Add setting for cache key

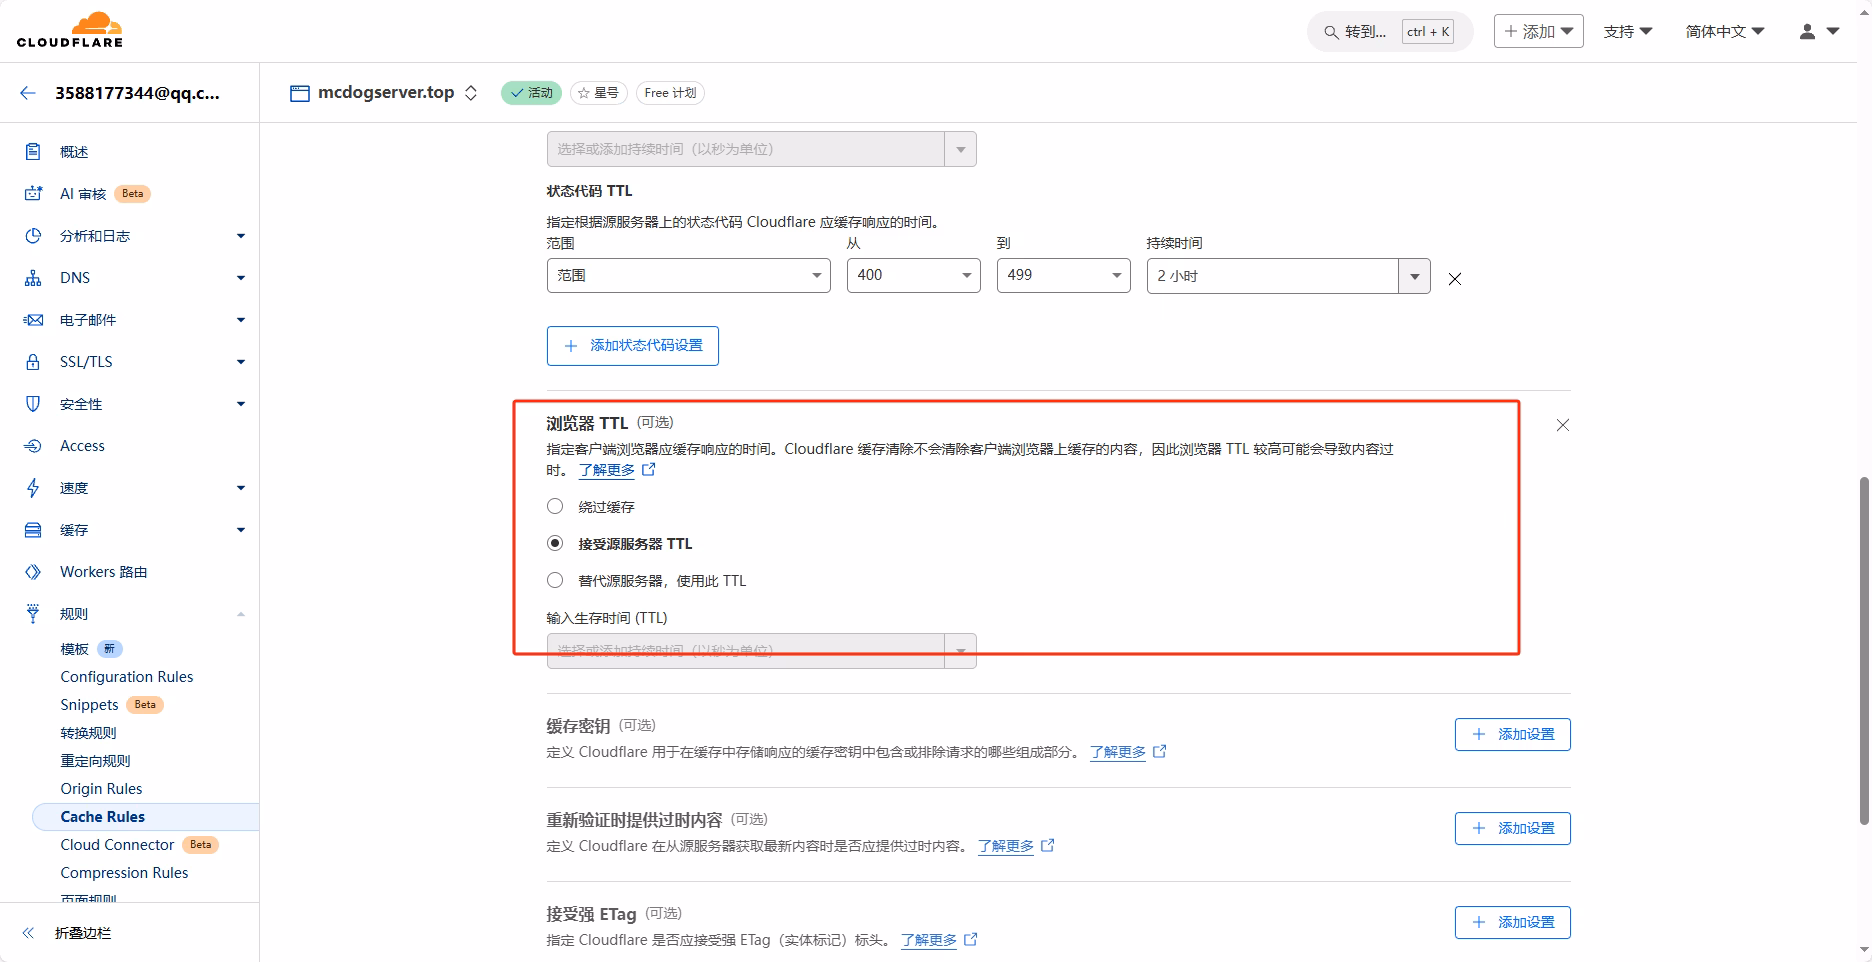[x=1512, y=734]
